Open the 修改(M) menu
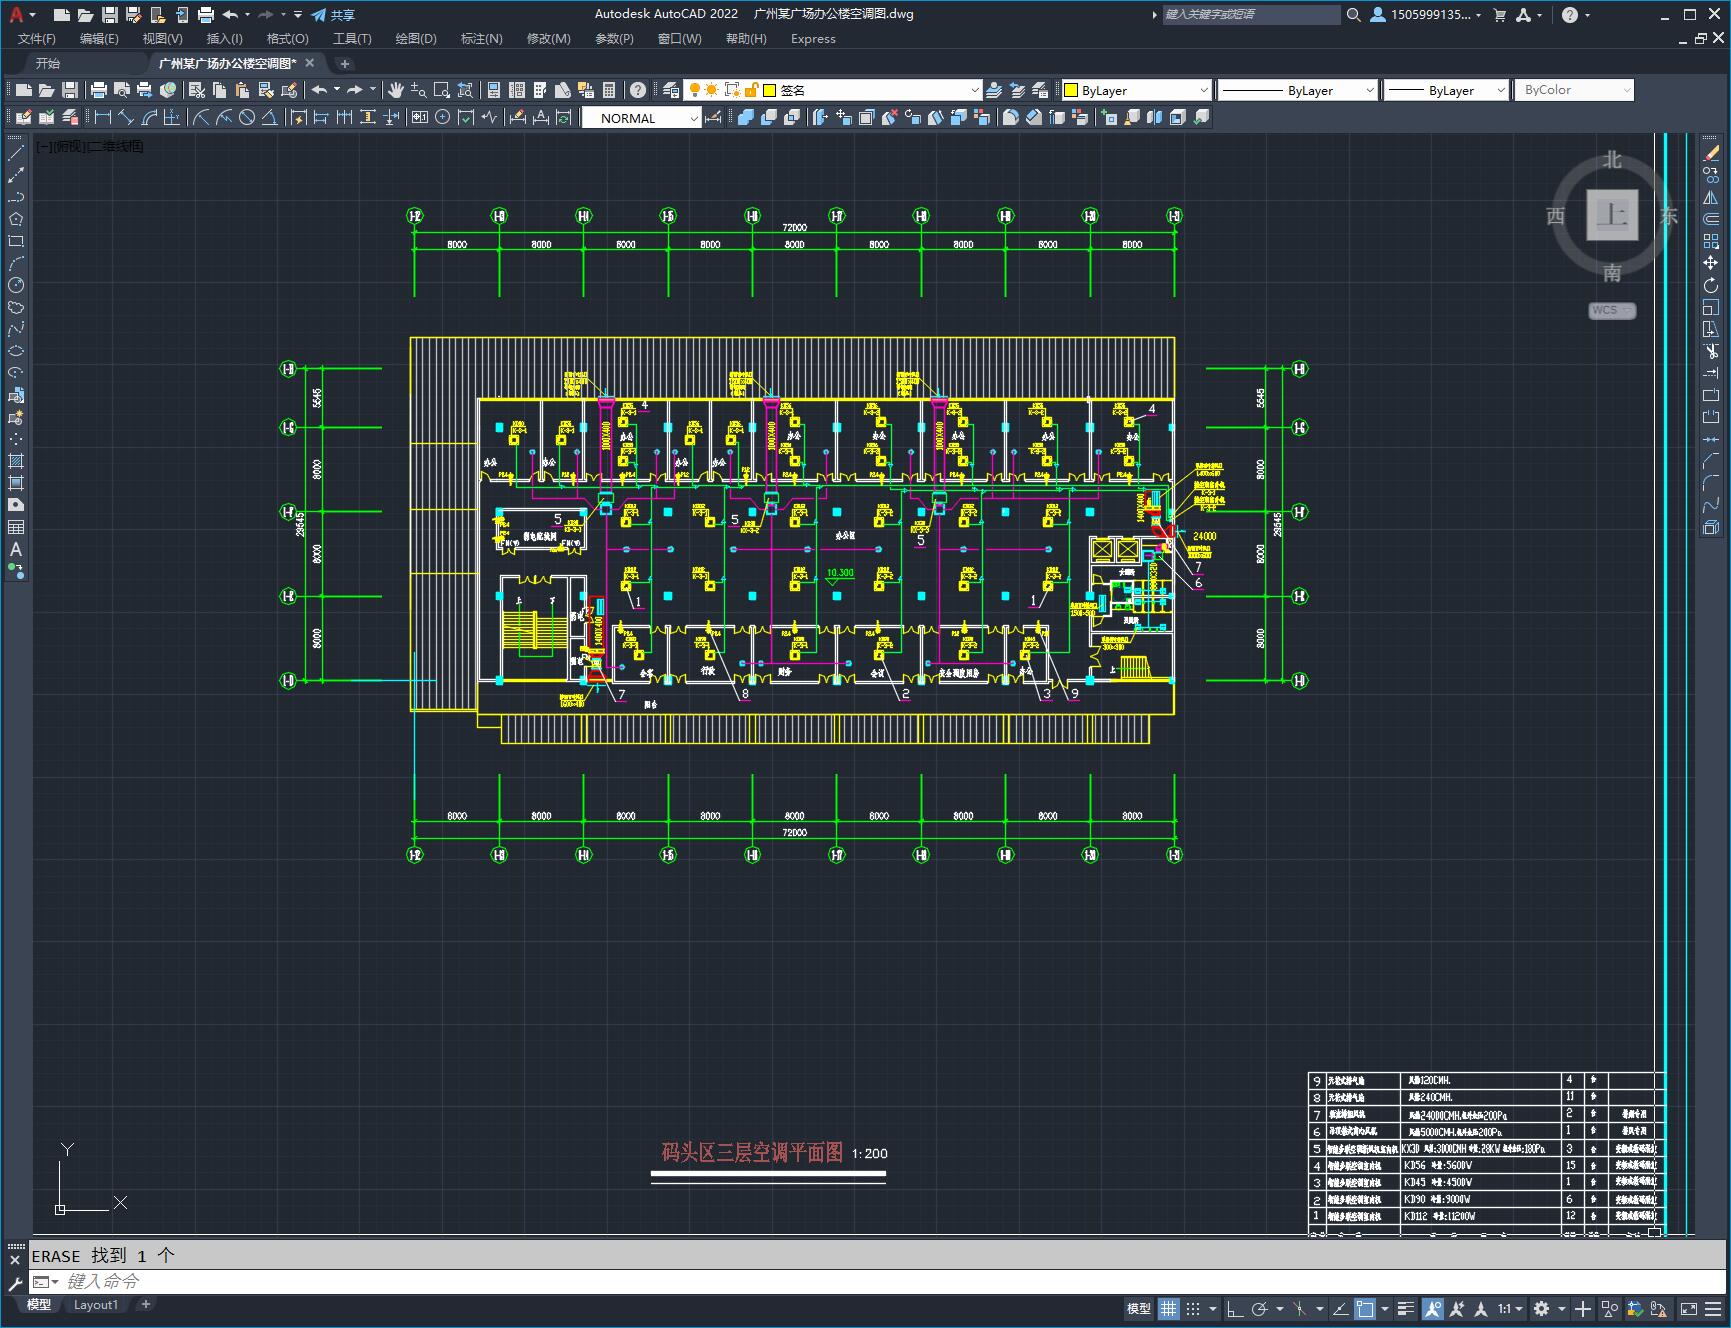Image resolution: width=1731 pixels, height=1328 pixels. click(548, 38)
